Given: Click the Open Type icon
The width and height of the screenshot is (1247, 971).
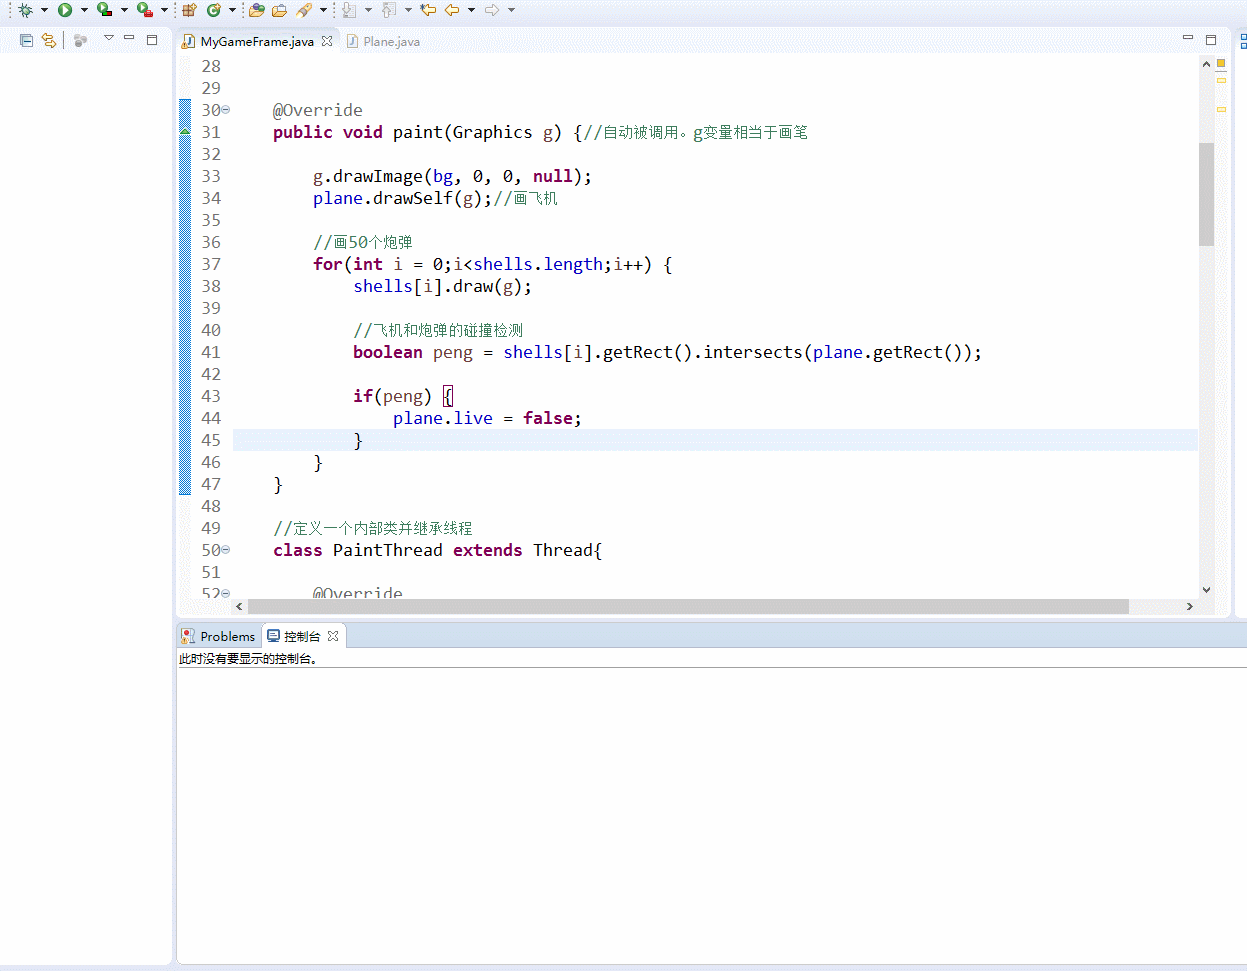Looking at the screenshot, I should [x=257, y=10].
